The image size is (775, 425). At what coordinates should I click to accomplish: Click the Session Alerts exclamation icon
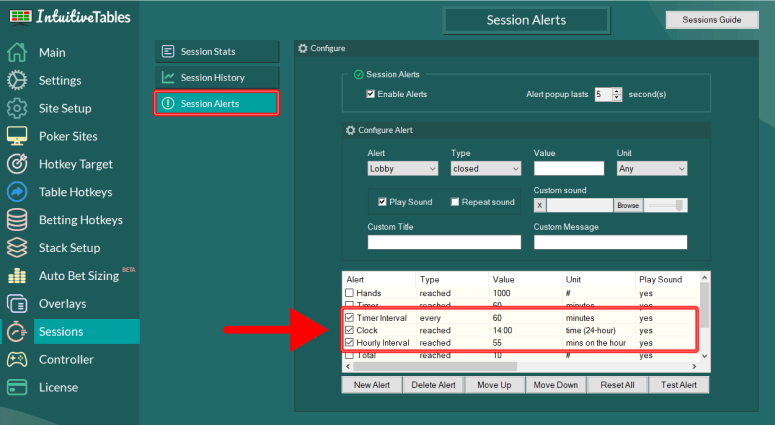tap(168, 103)
